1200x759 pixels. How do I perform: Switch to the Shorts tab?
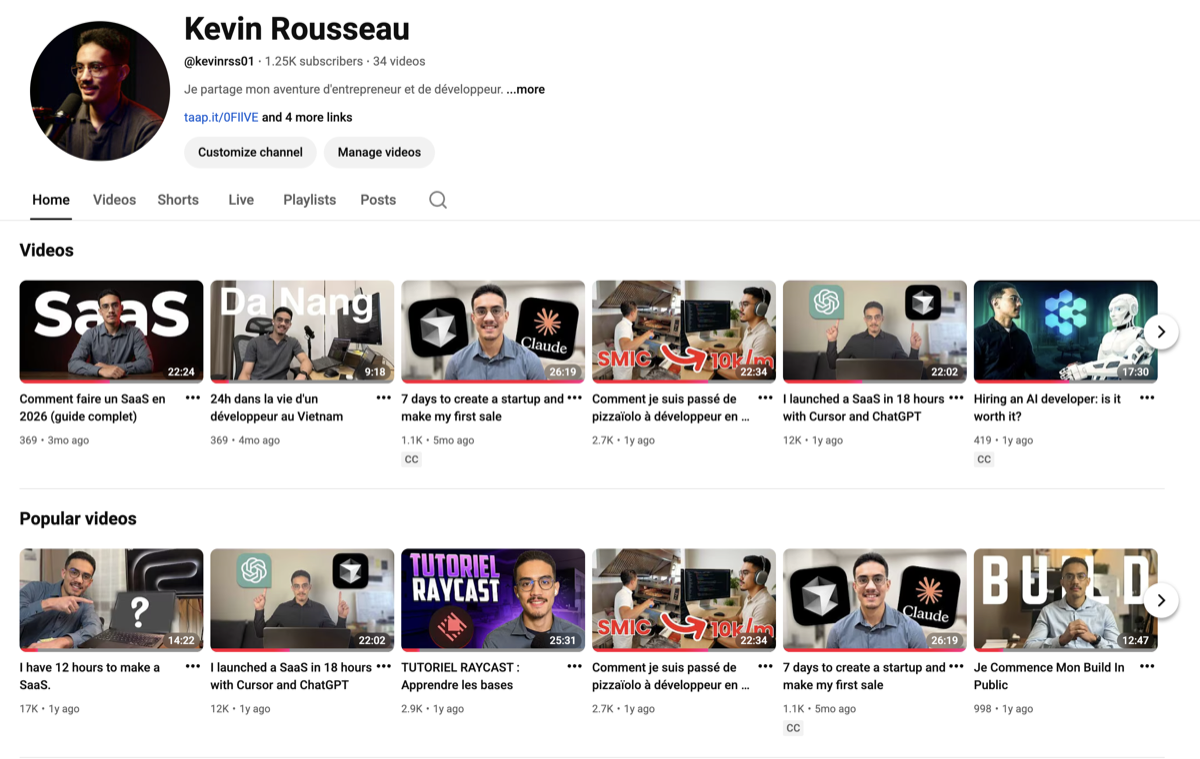178,200
